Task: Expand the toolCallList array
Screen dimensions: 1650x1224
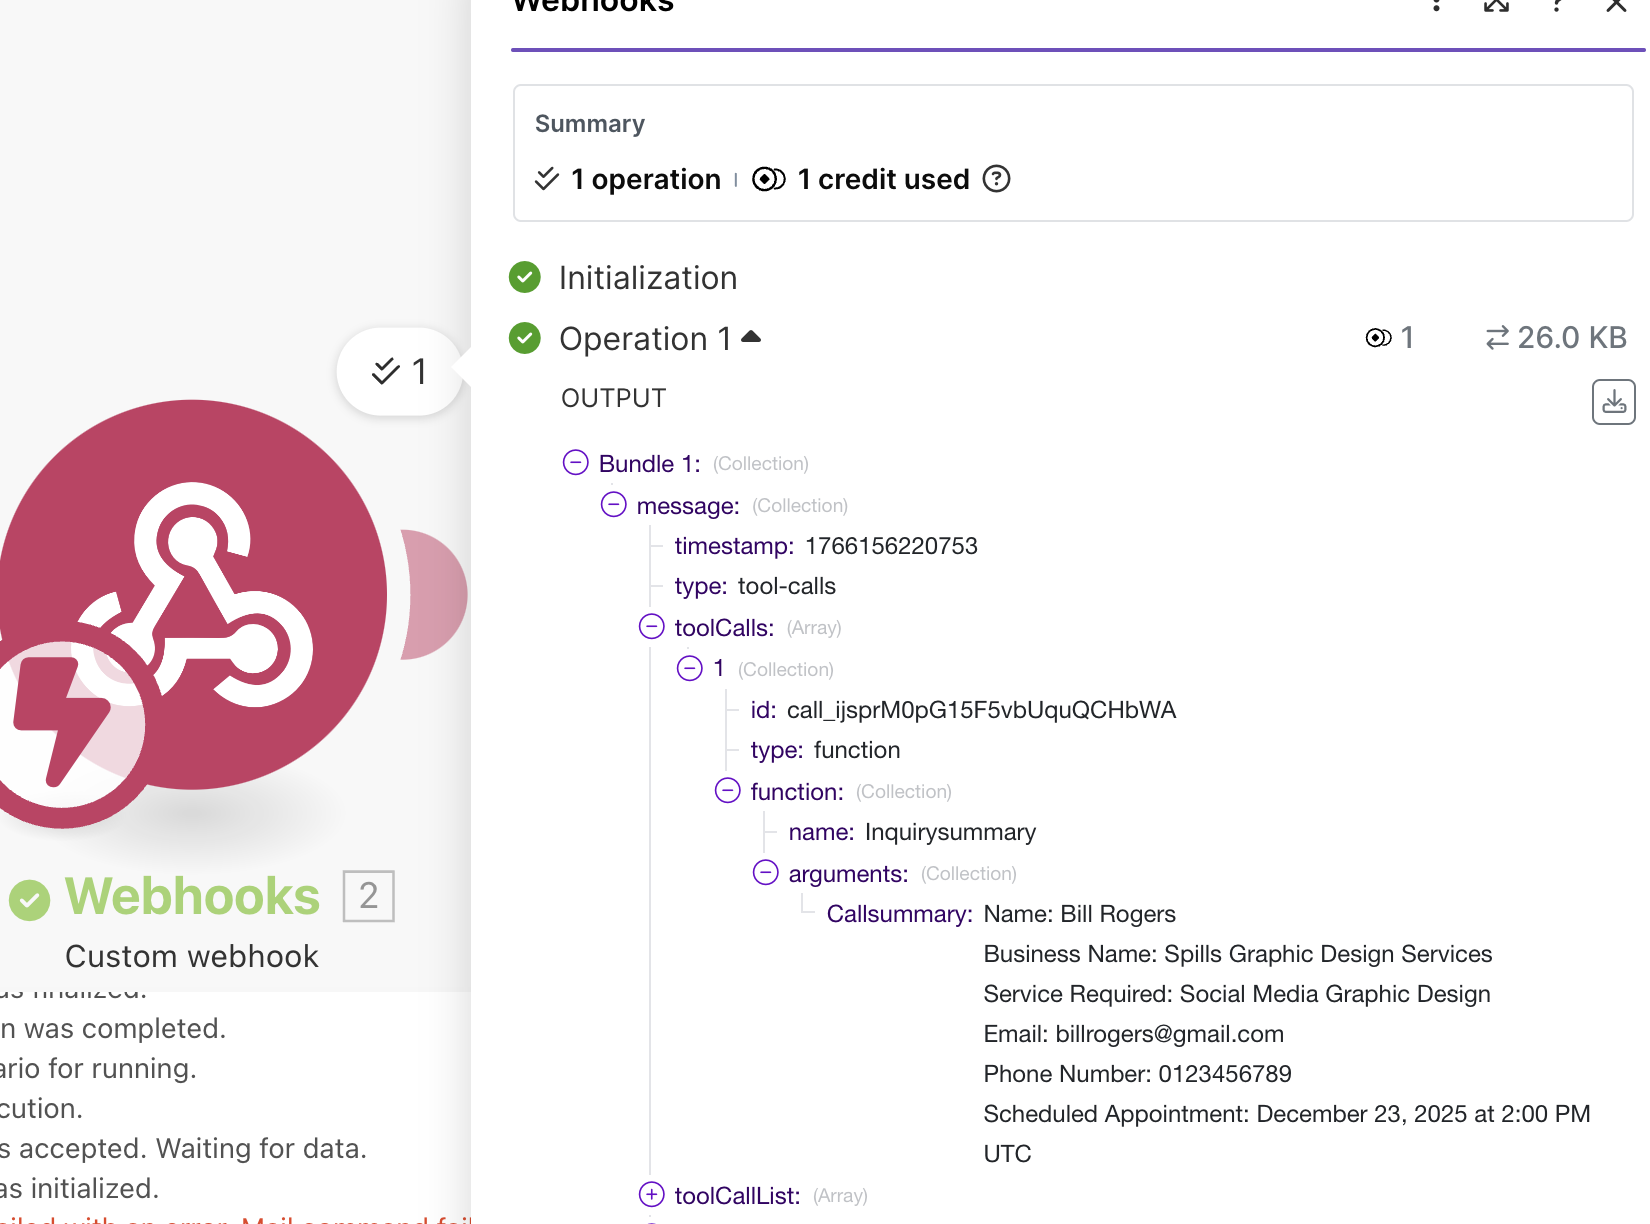Action: point(652,1194)
